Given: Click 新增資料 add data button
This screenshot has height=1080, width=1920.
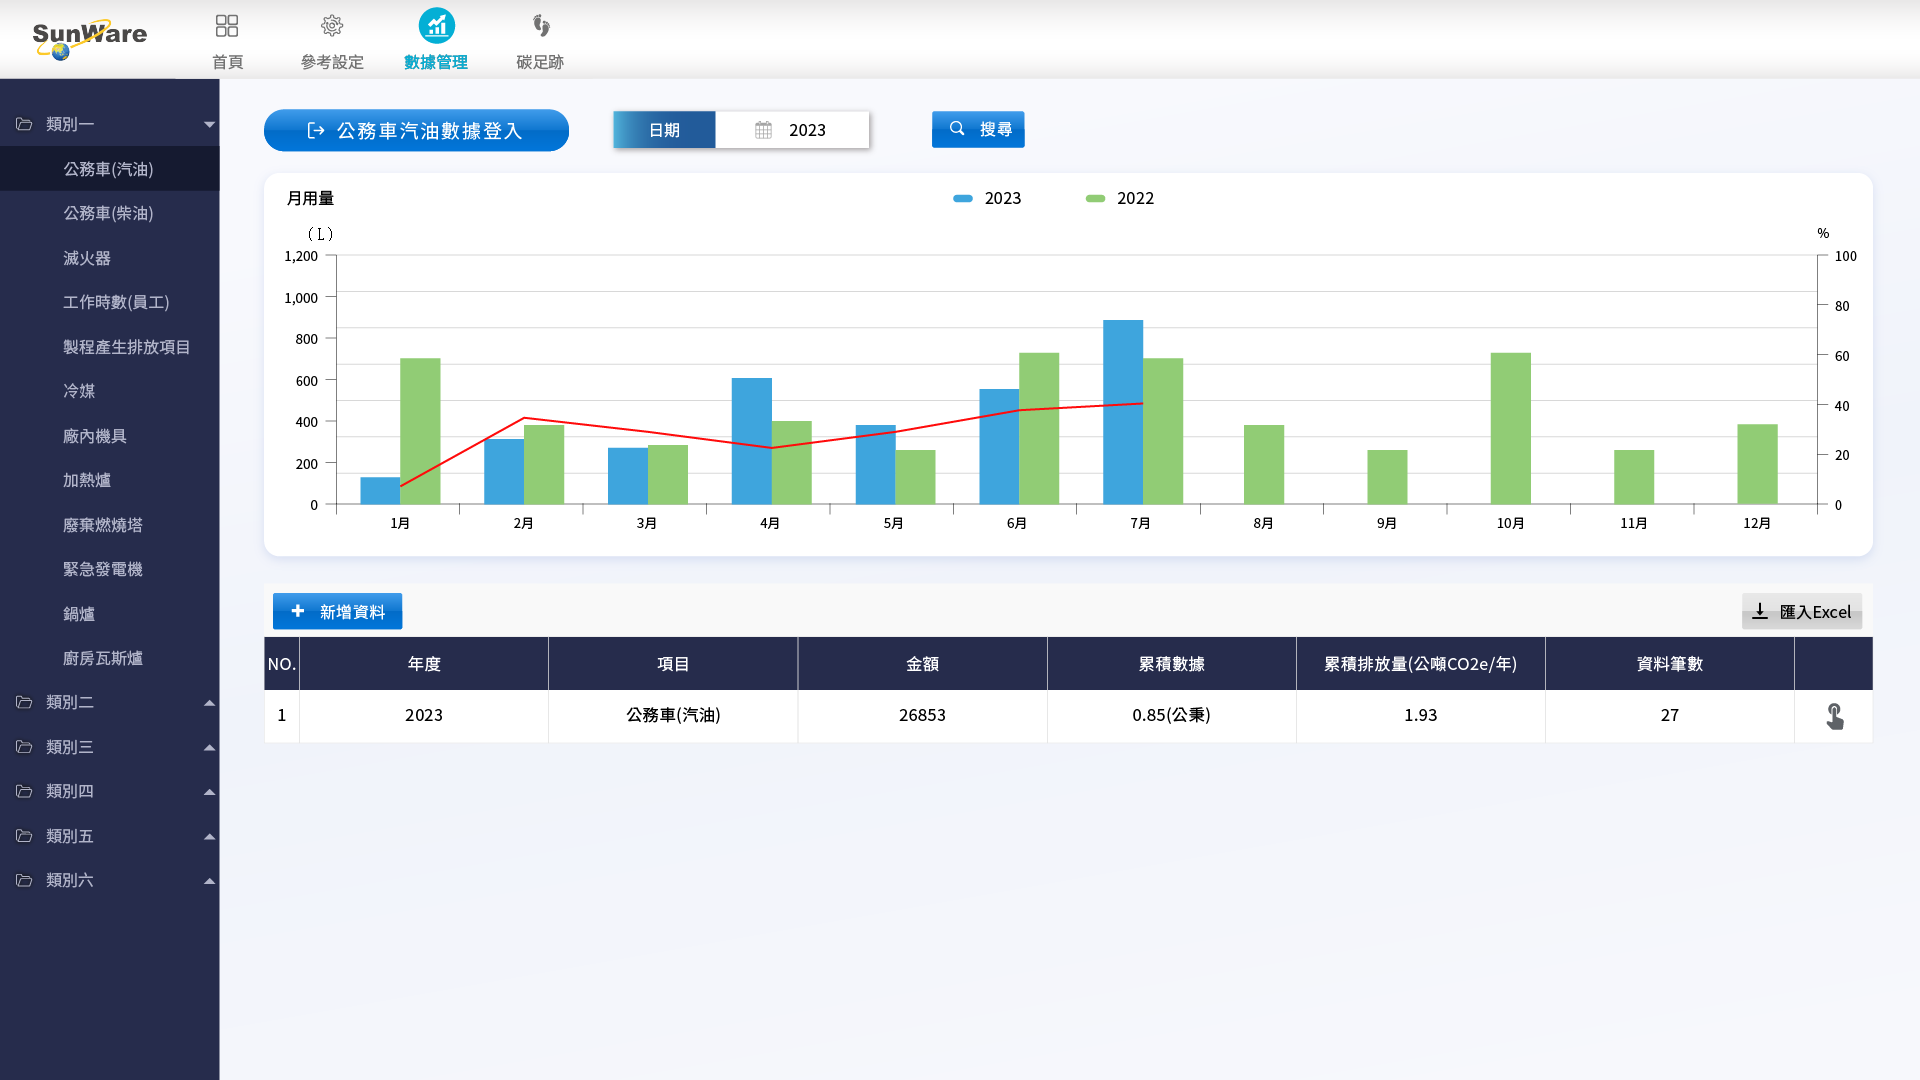Looking at the screenshot, I should point(337,612).
